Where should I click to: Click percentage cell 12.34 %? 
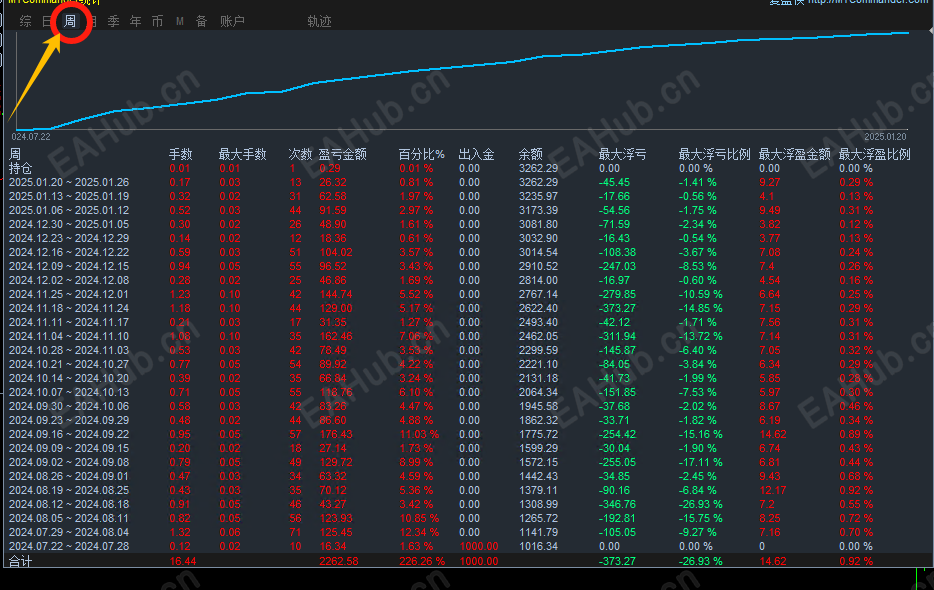click(x=419, y=533)
